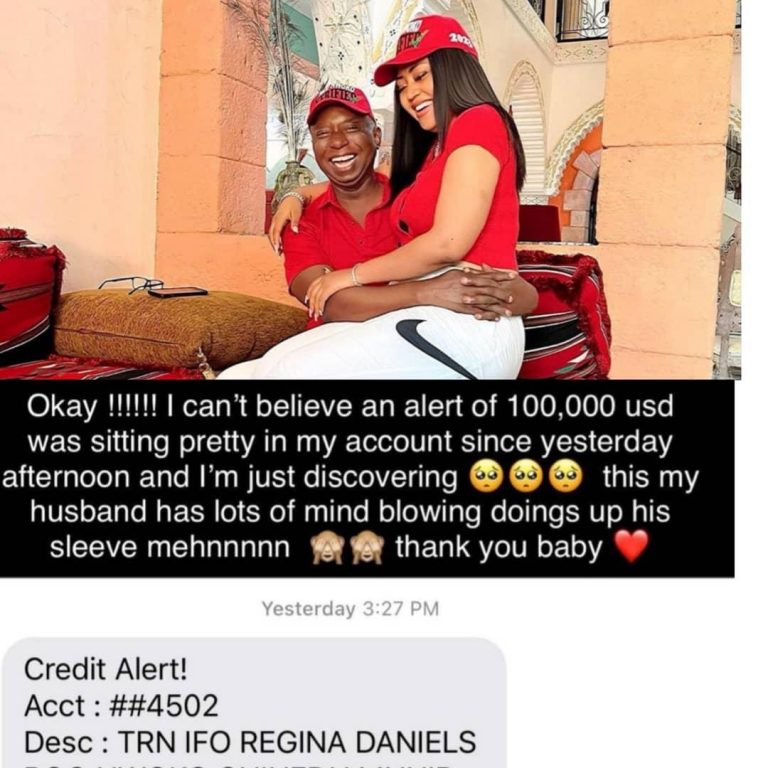
Task: Click the first see-no-evil monkey emoji
Action: tap(327, 548)
